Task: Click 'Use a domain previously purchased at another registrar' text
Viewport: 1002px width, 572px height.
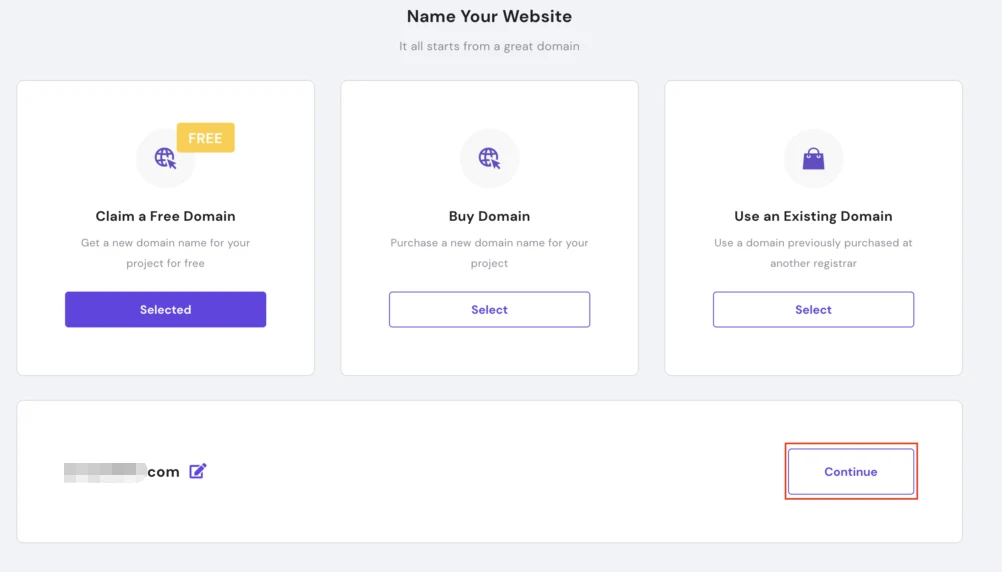Action: [813, 252]
